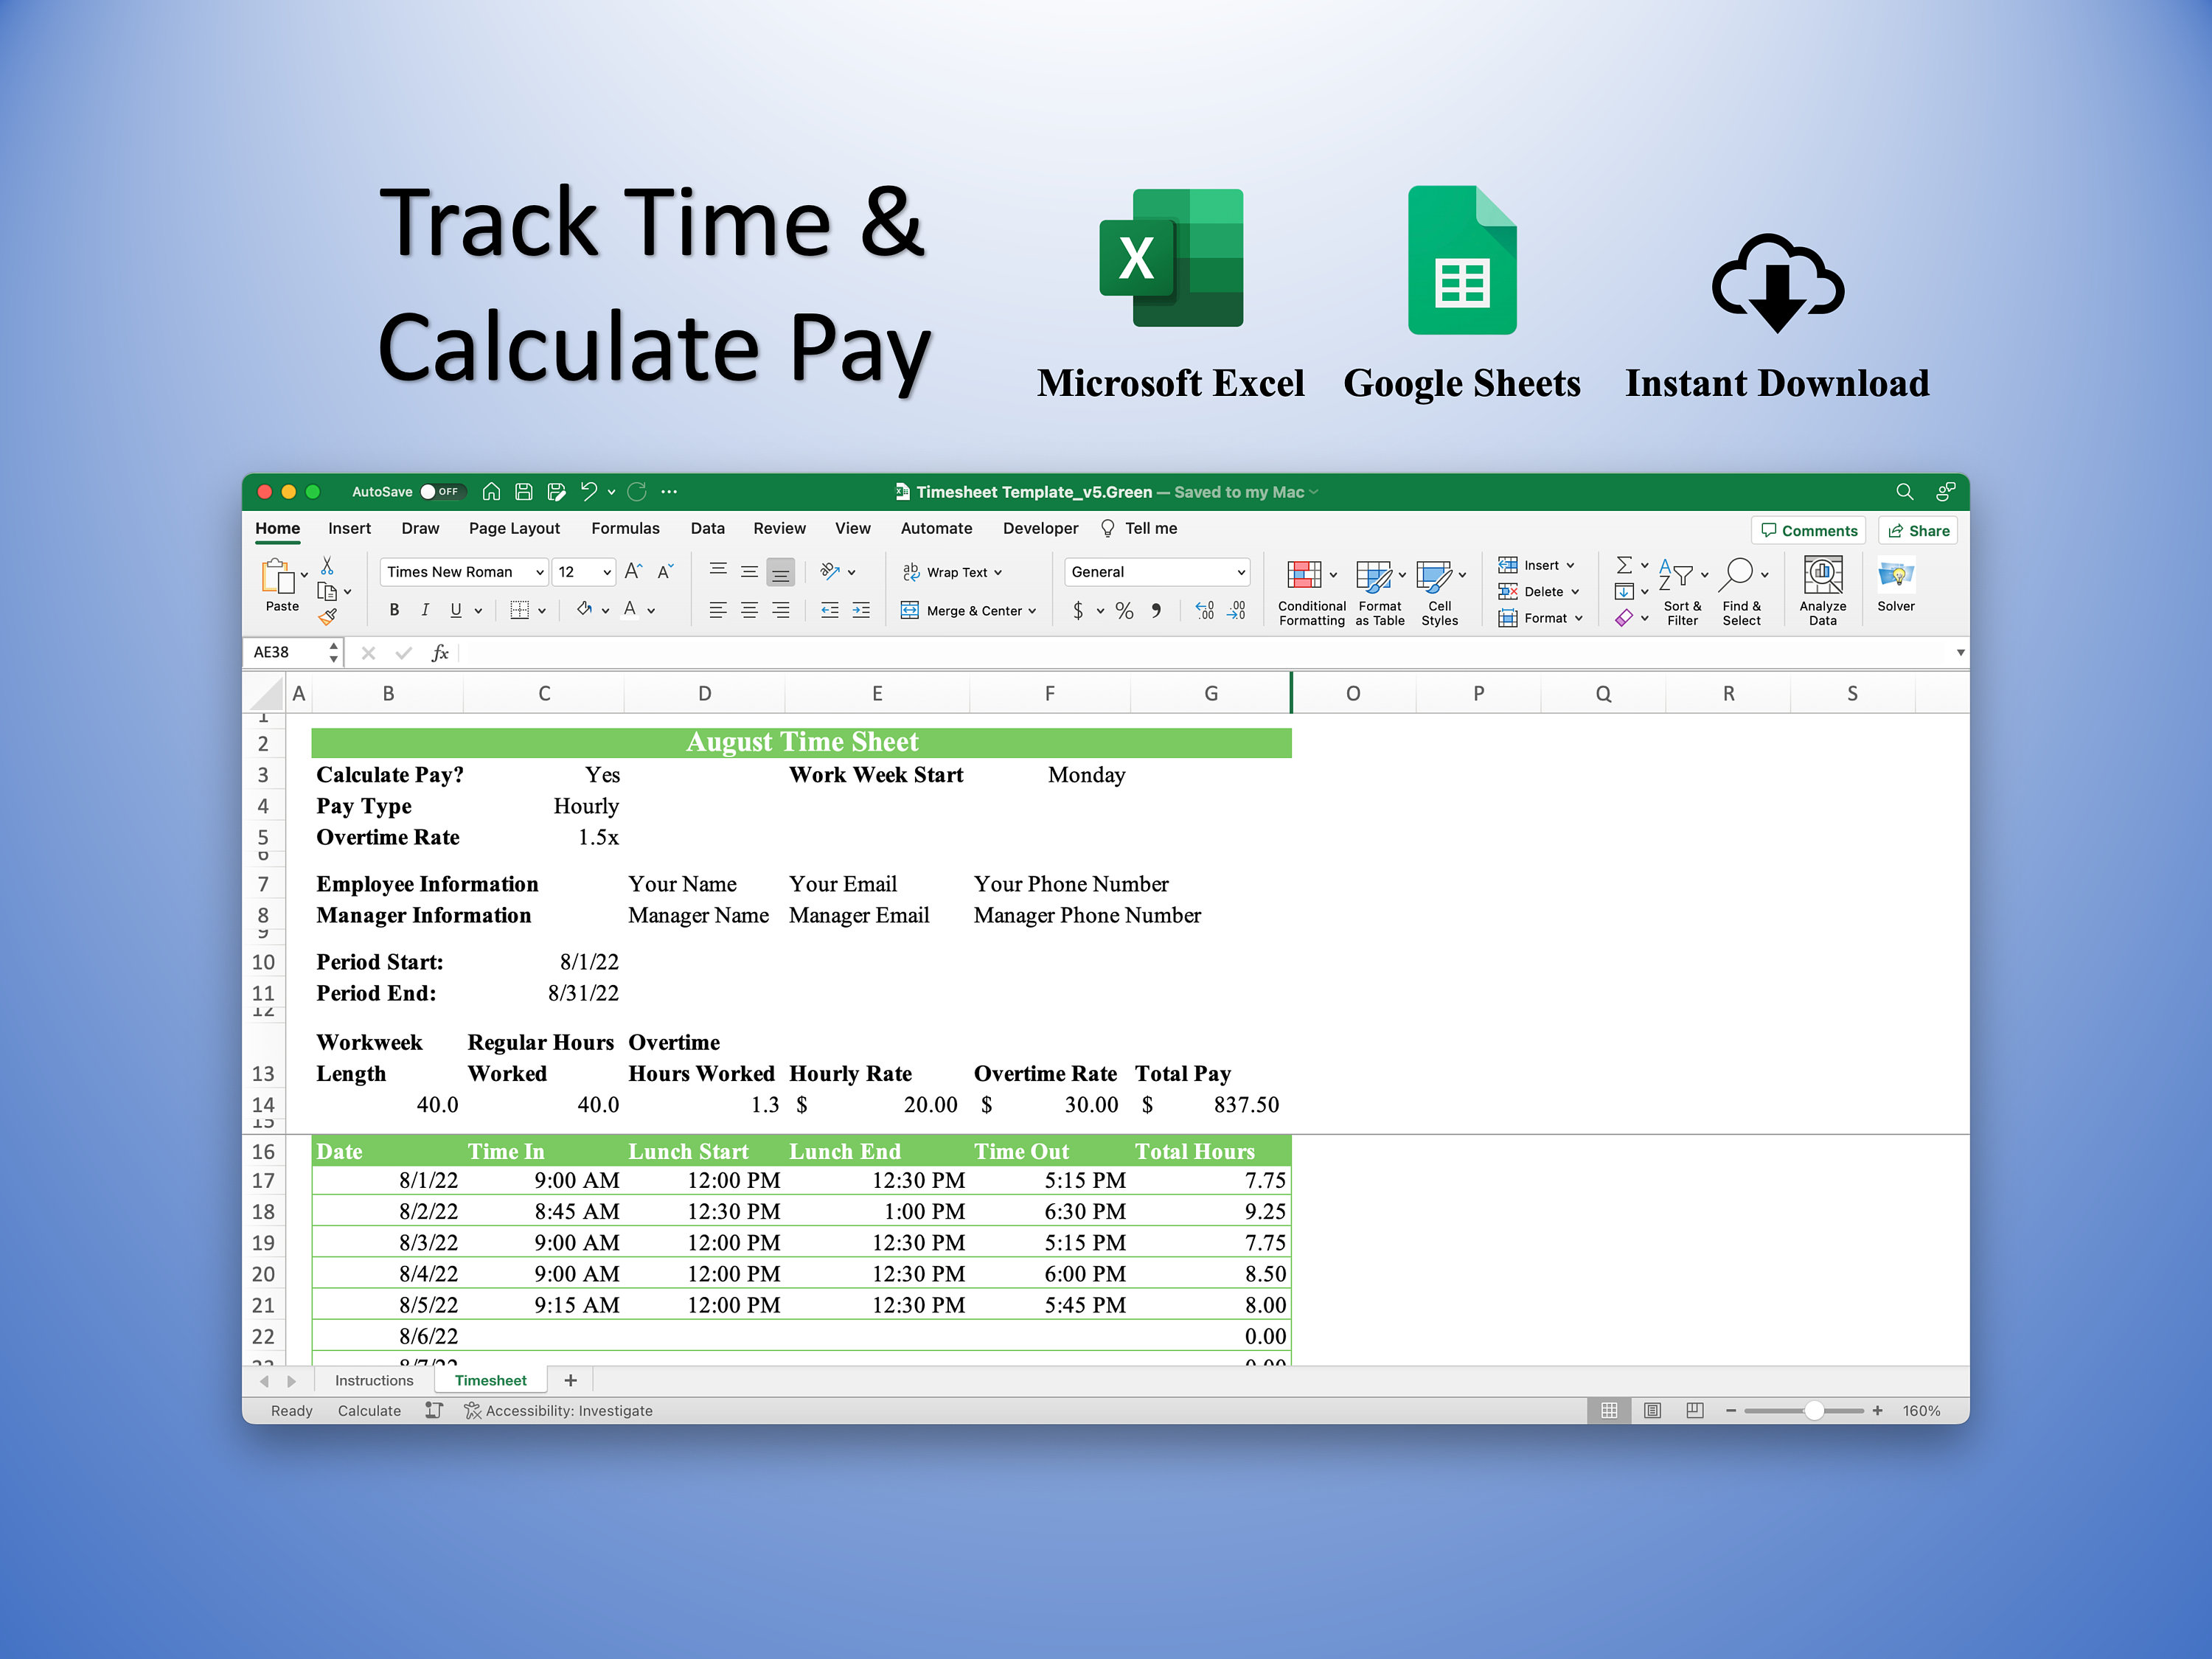Viewport: 2212px width, 1659px height.
Task: Click the Select All corner triangle
Action: pyautogui.click(x=267, y=693)
